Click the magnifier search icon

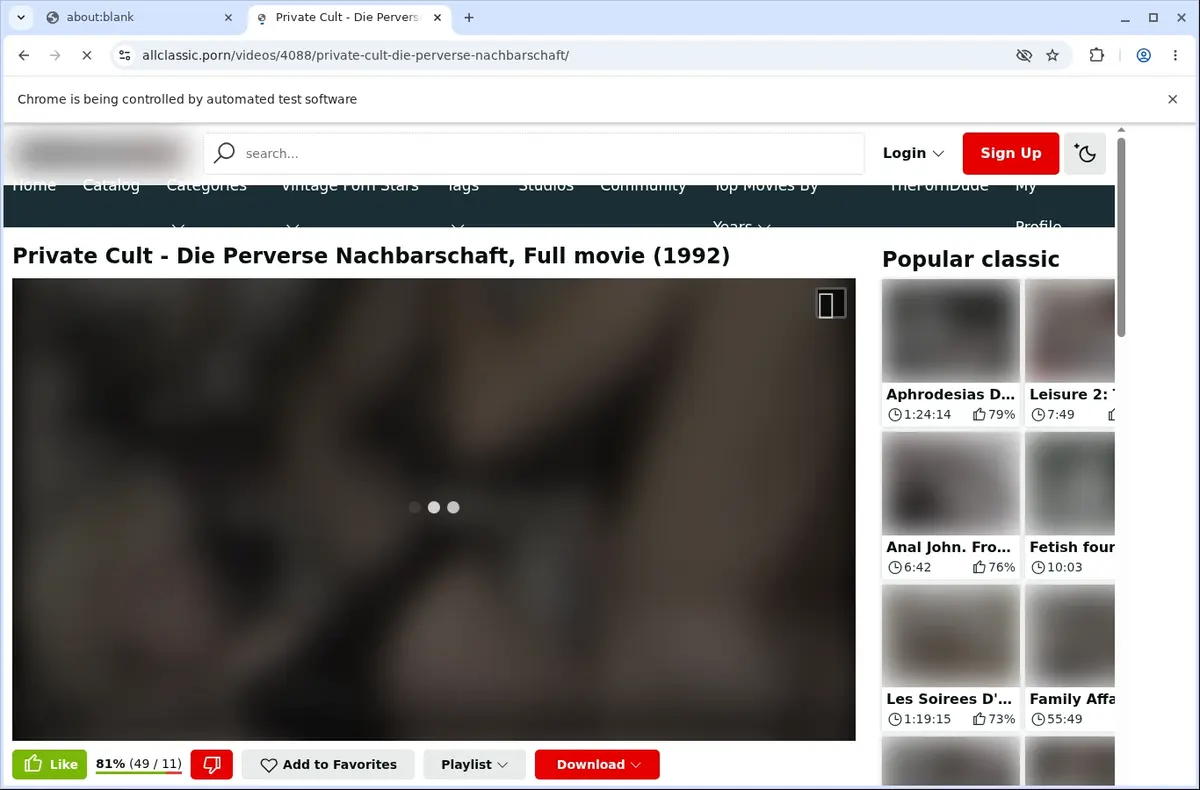(x=225, y=153)
